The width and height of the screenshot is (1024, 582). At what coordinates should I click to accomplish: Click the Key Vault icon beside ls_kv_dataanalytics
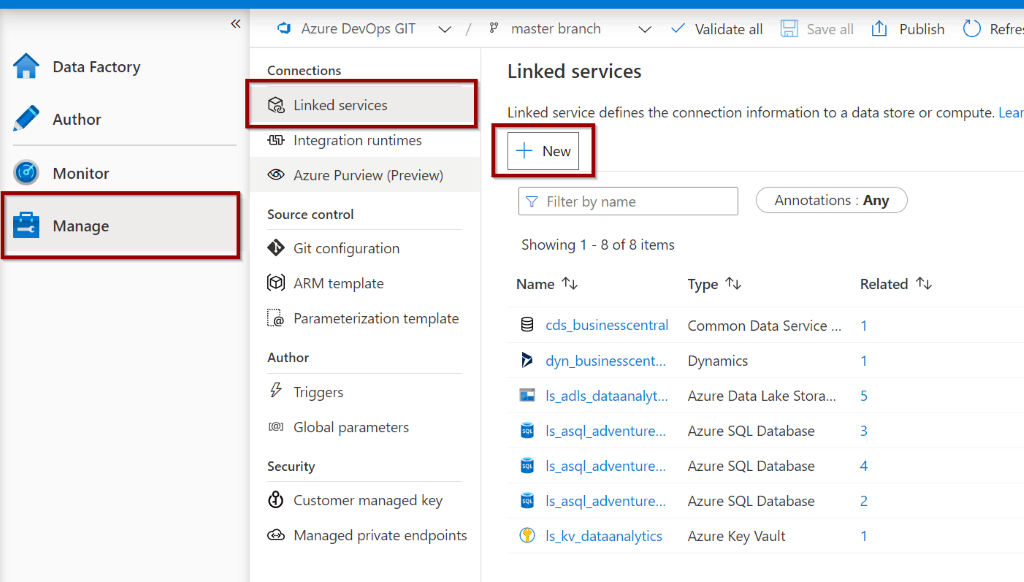tap(527, 535)
